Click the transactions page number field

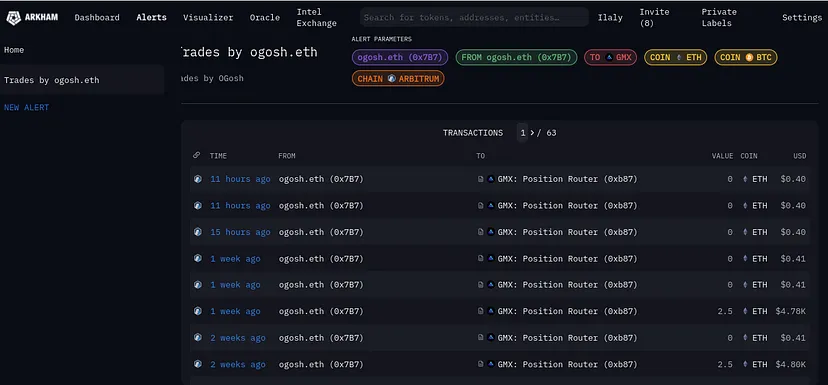(x=522, y=133)
